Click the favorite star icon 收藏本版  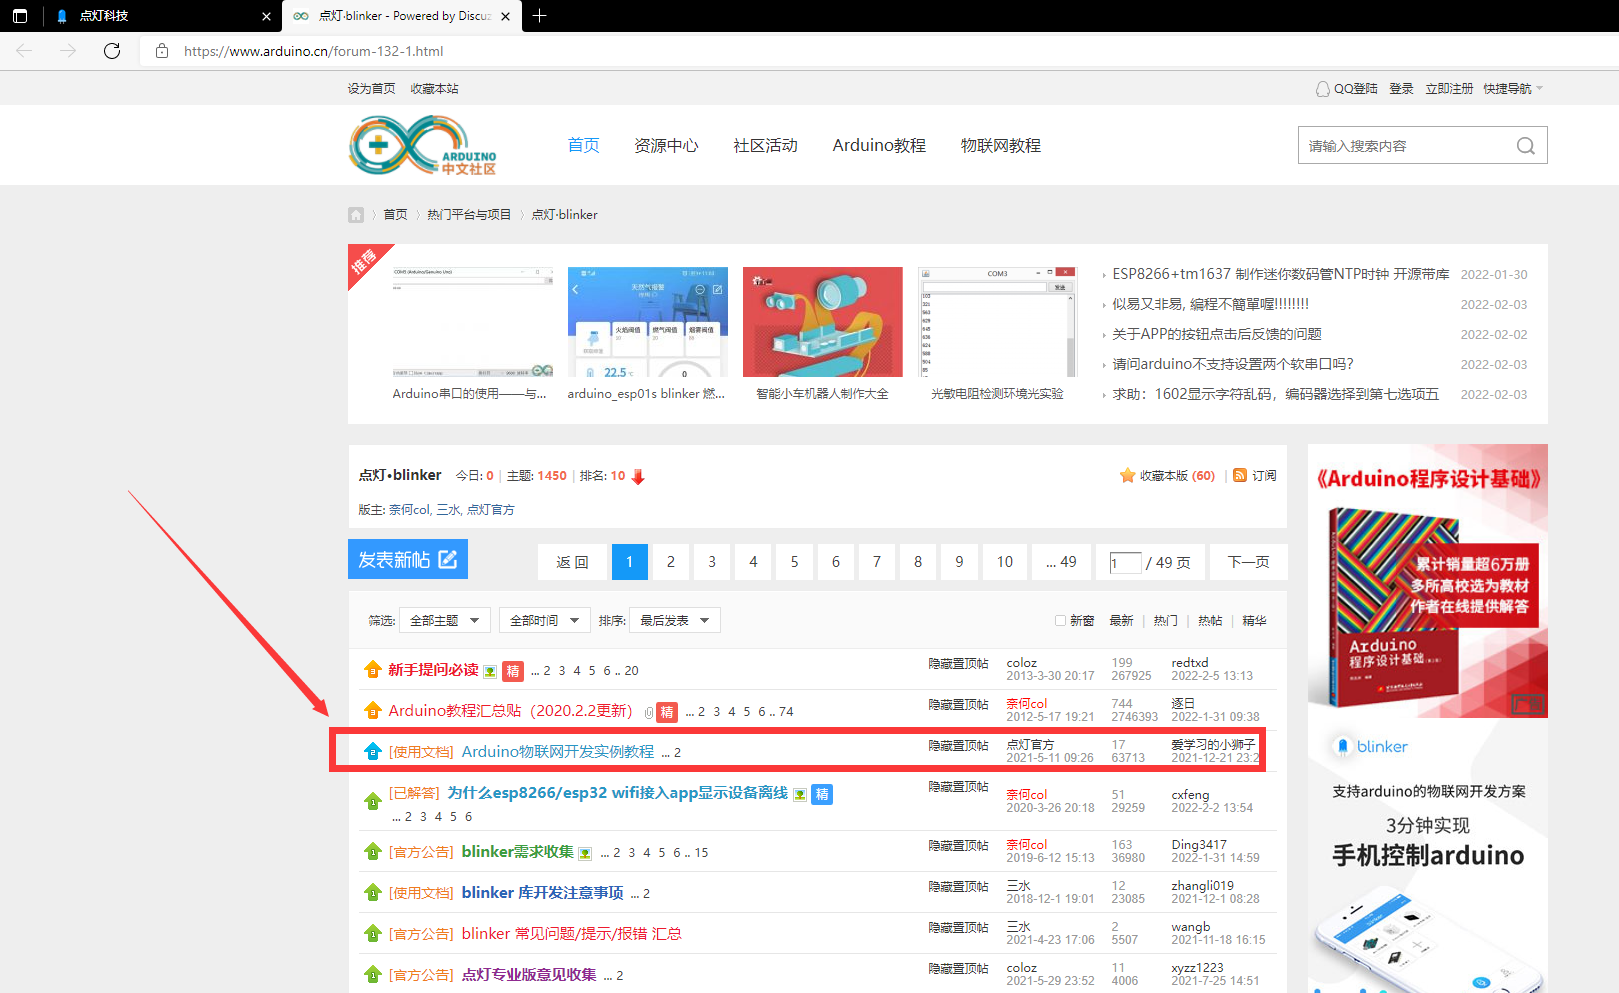tap(1127, 476)
